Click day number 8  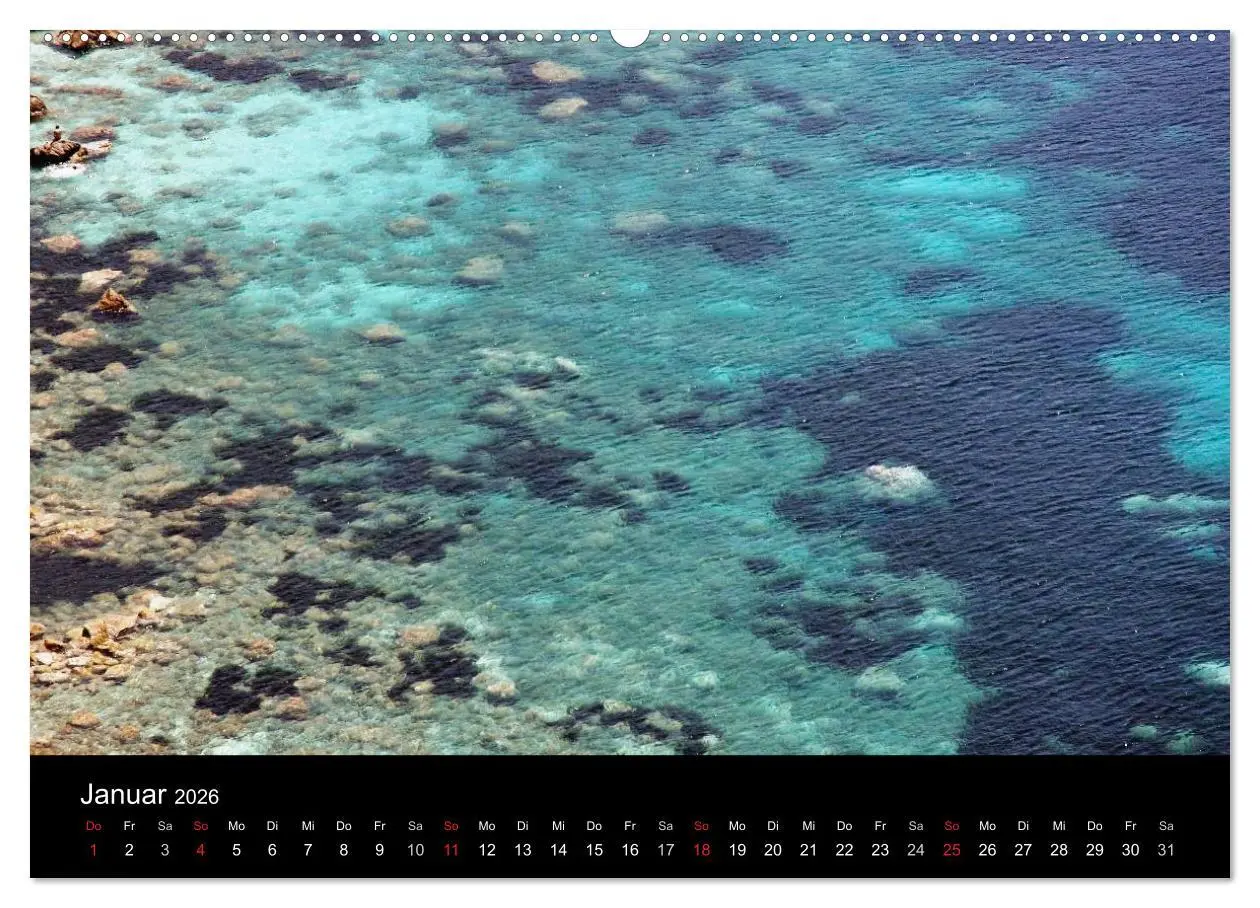pos(343,850)
